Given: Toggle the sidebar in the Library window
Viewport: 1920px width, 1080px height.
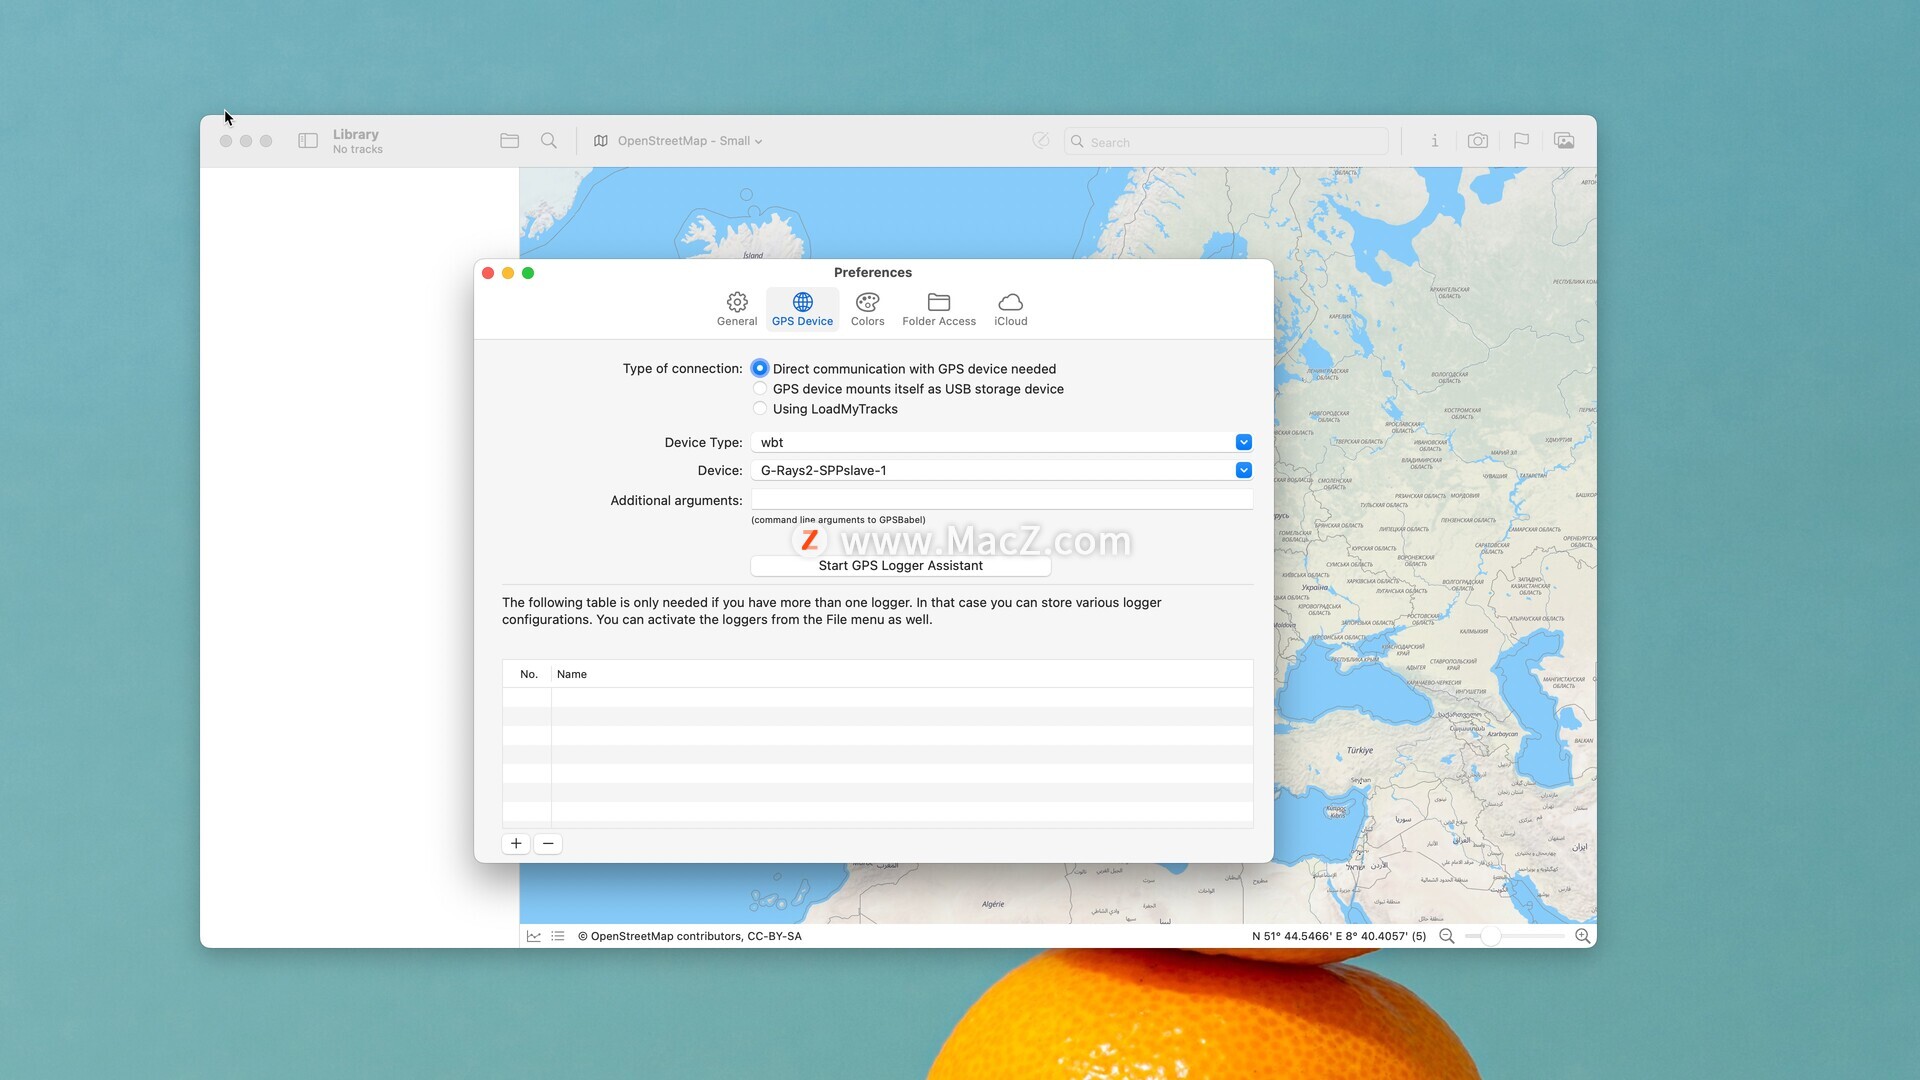Looking at the screenshot, I should pyautogui.click(x=308, y=141).
